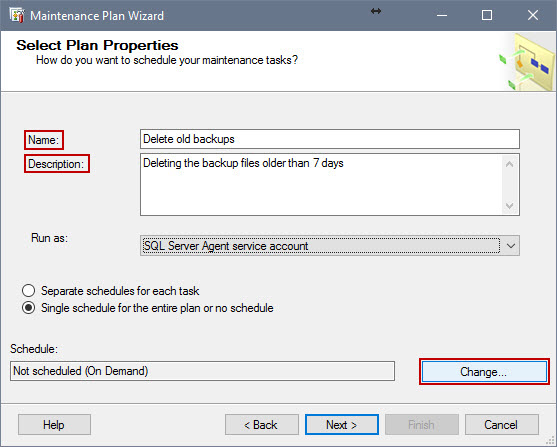
Task: Click the Maintenance Plan Wizard title bar icon
Action: click(17, 16)
